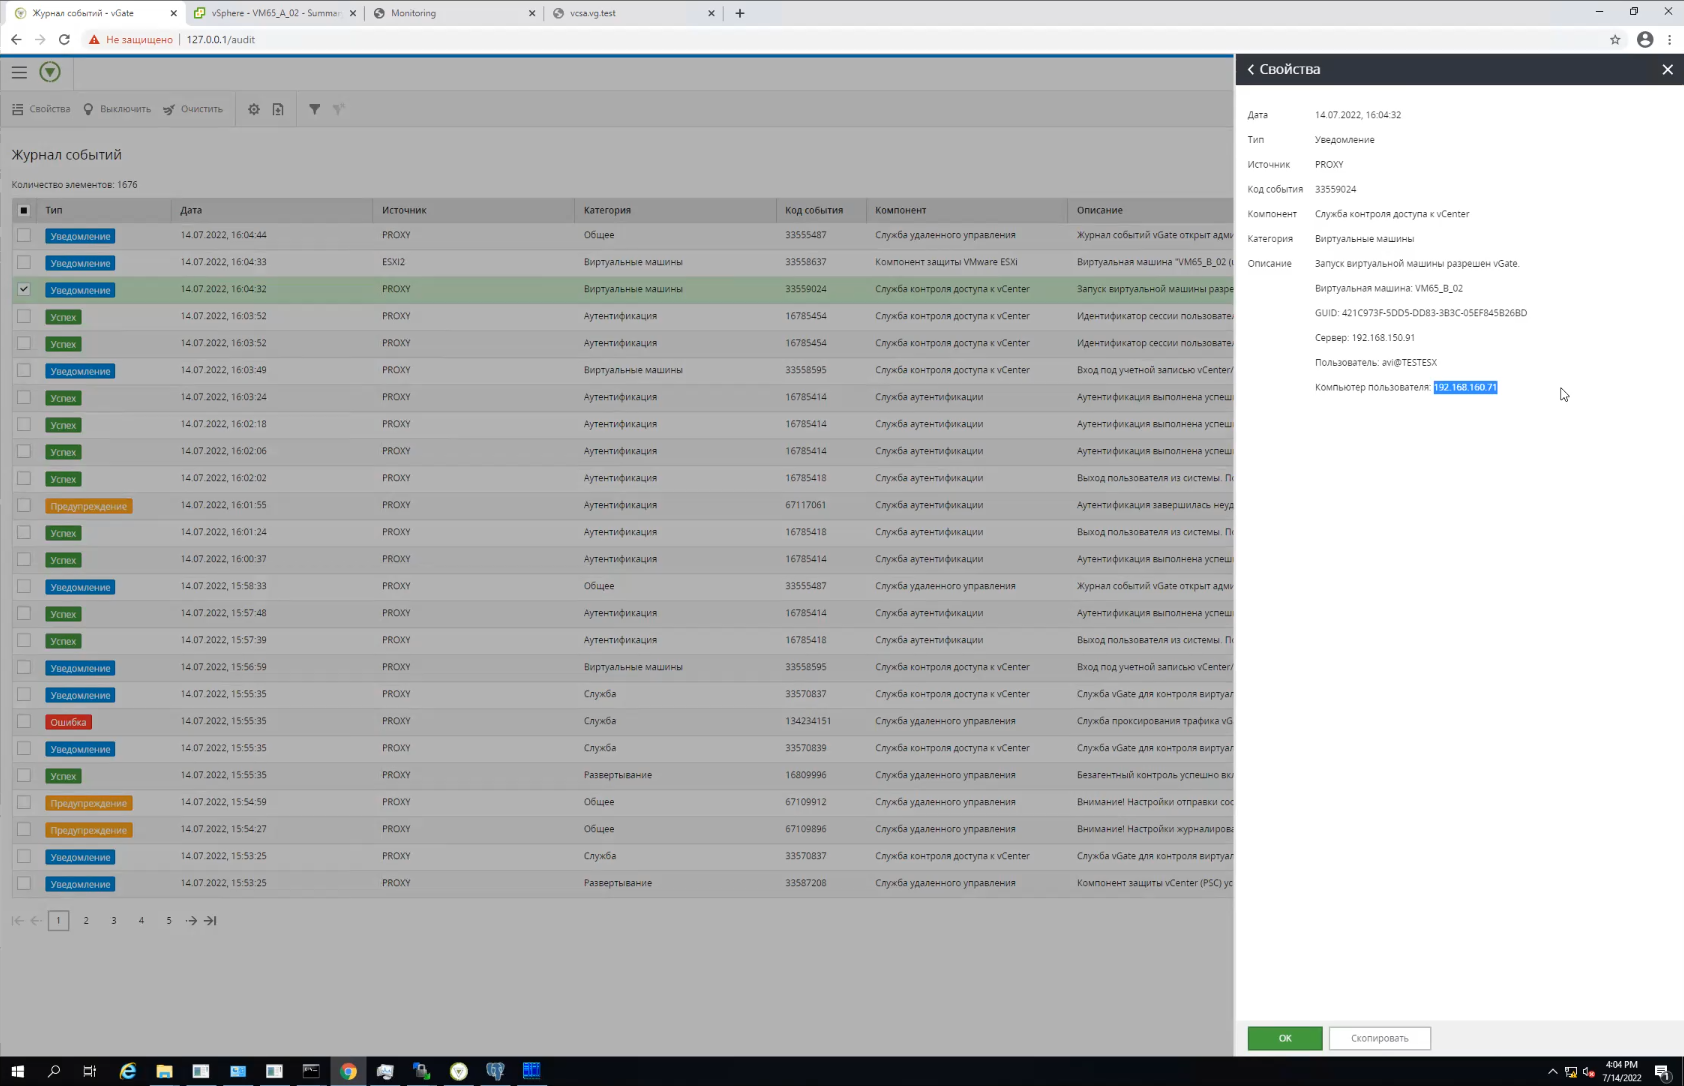The image size is (1684, 1086).
Task: Click the Выключить toolbar button
Action: coord(117,109)
